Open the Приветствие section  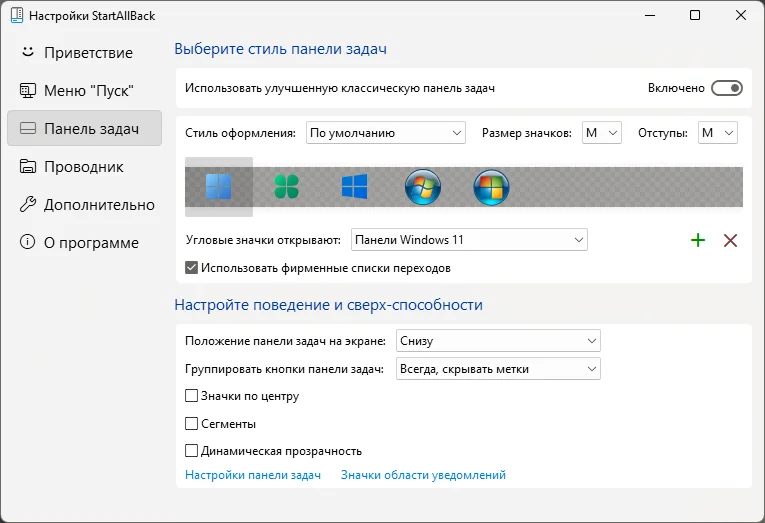click(x=84, y=52)
